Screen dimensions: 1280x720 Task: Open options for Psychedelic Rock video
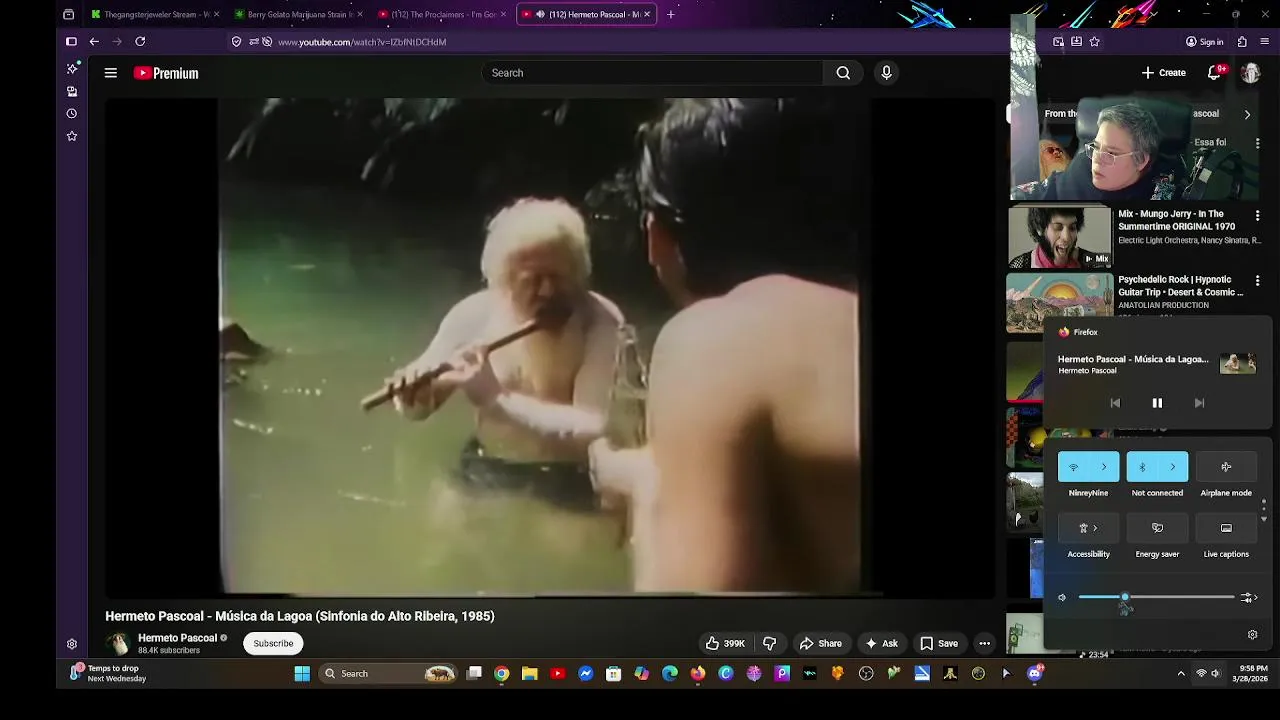[1258, 281]
